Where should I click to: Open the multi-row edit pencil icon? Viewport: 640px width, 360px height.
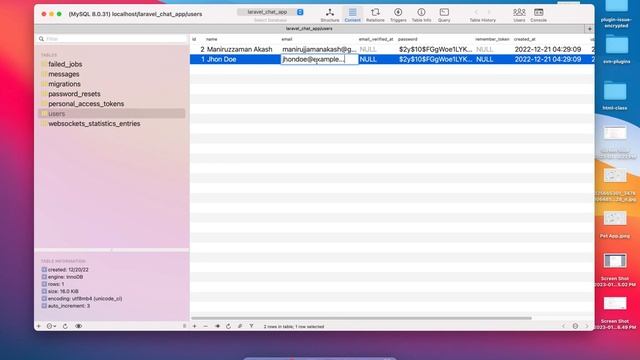pos(240,326)
